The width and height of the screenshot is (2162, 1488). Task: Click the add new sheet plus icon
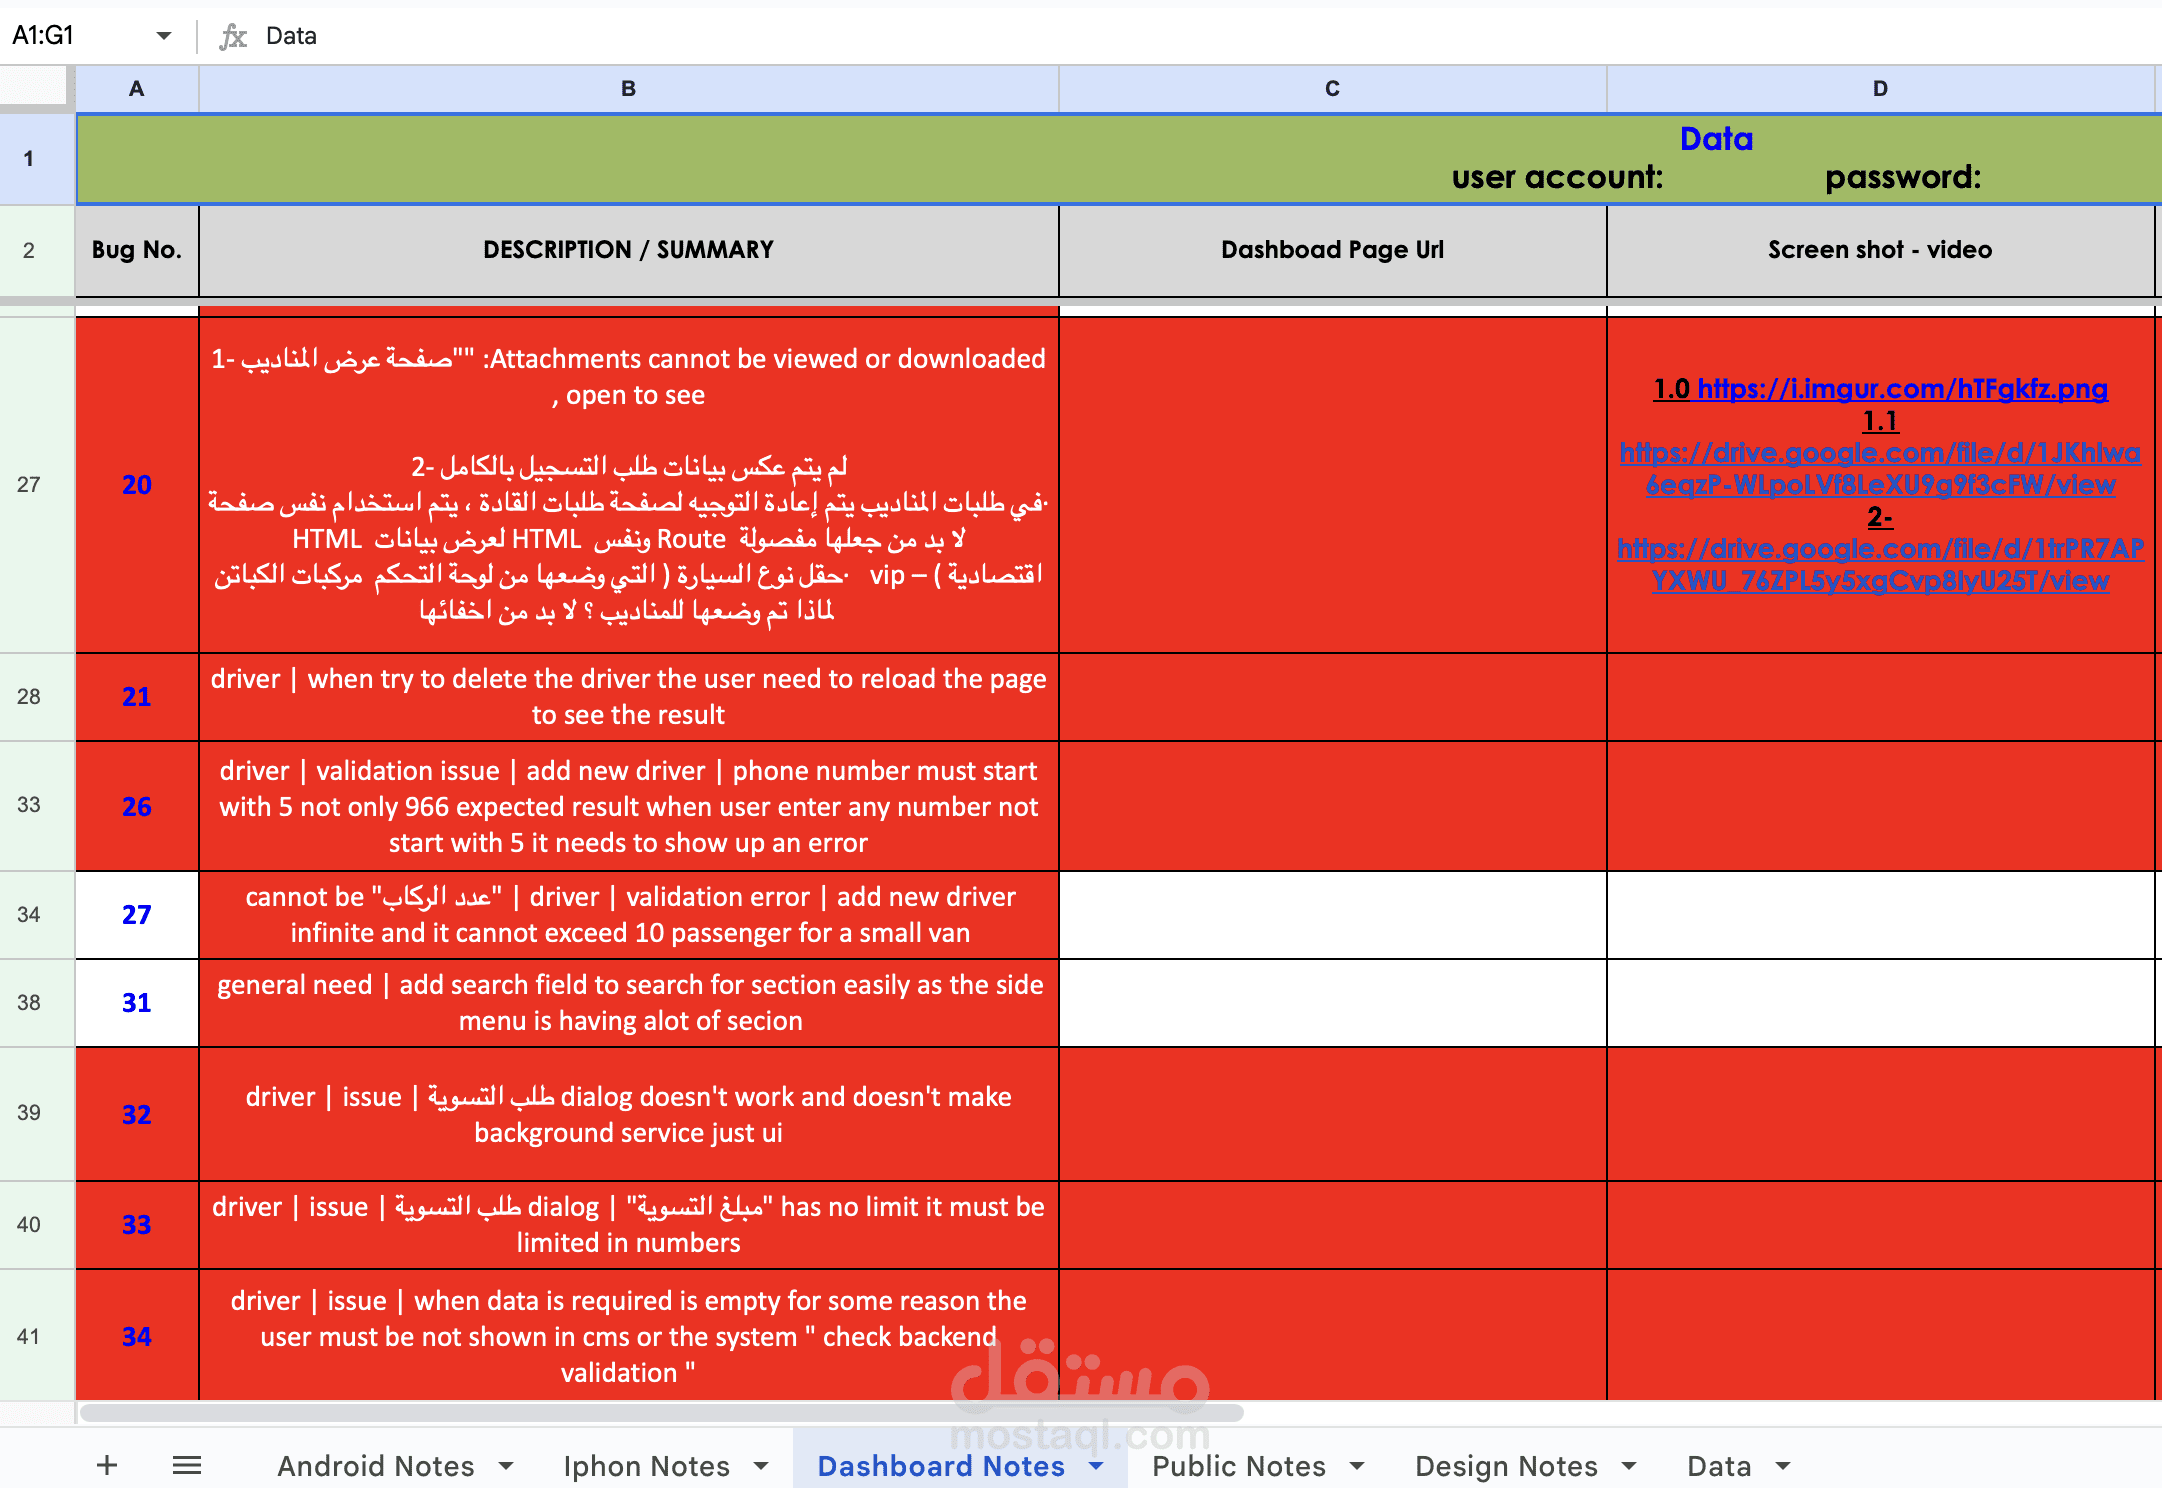pos(107,1466)
